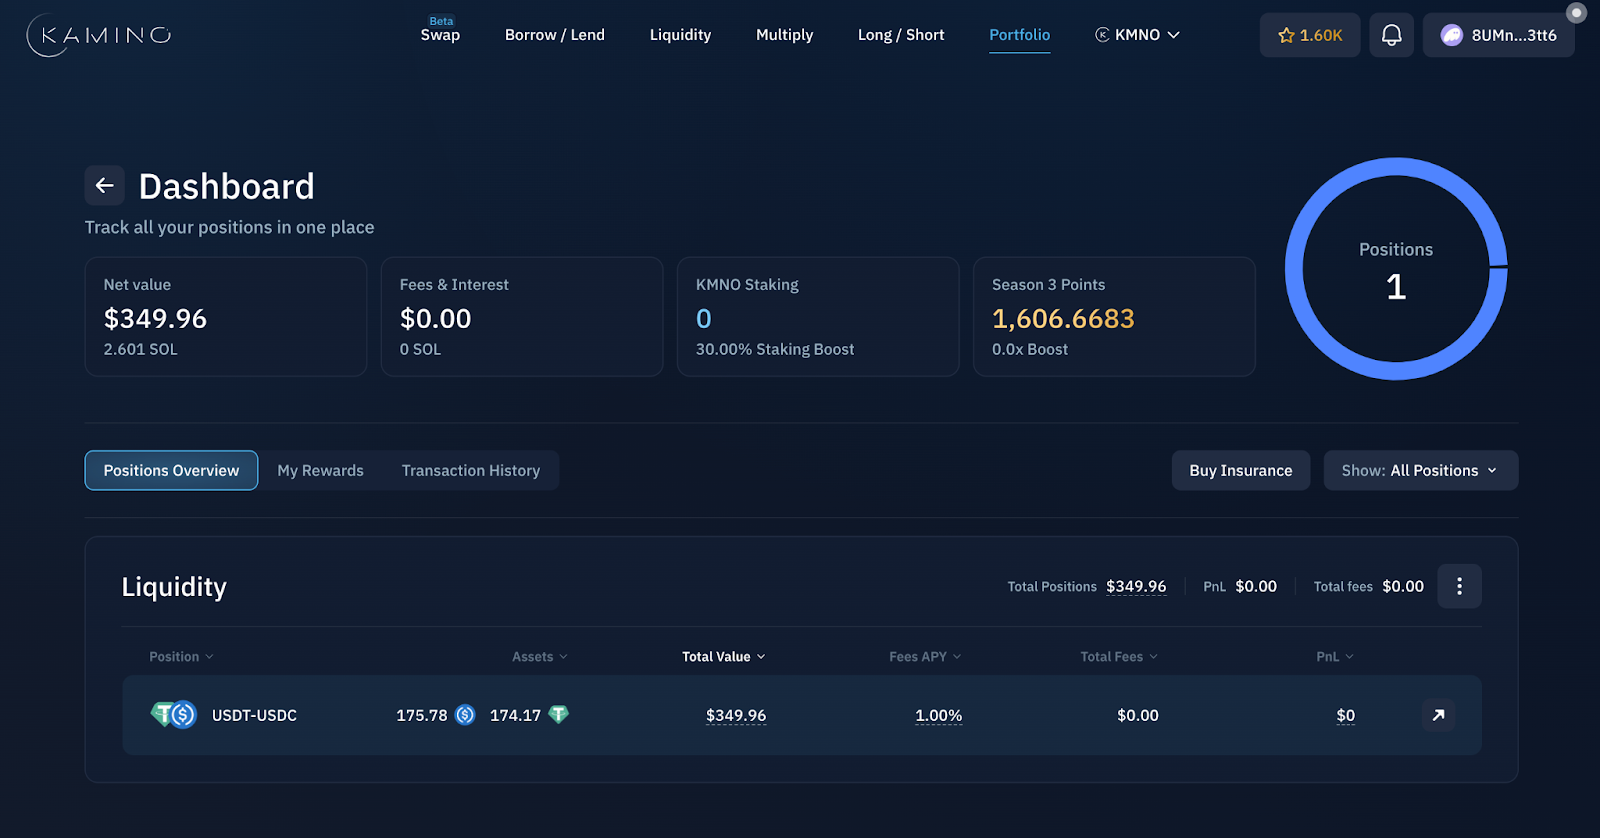The image size is (1600, 838).
Task: Open the Multiply page
Action: pos(785,35)
